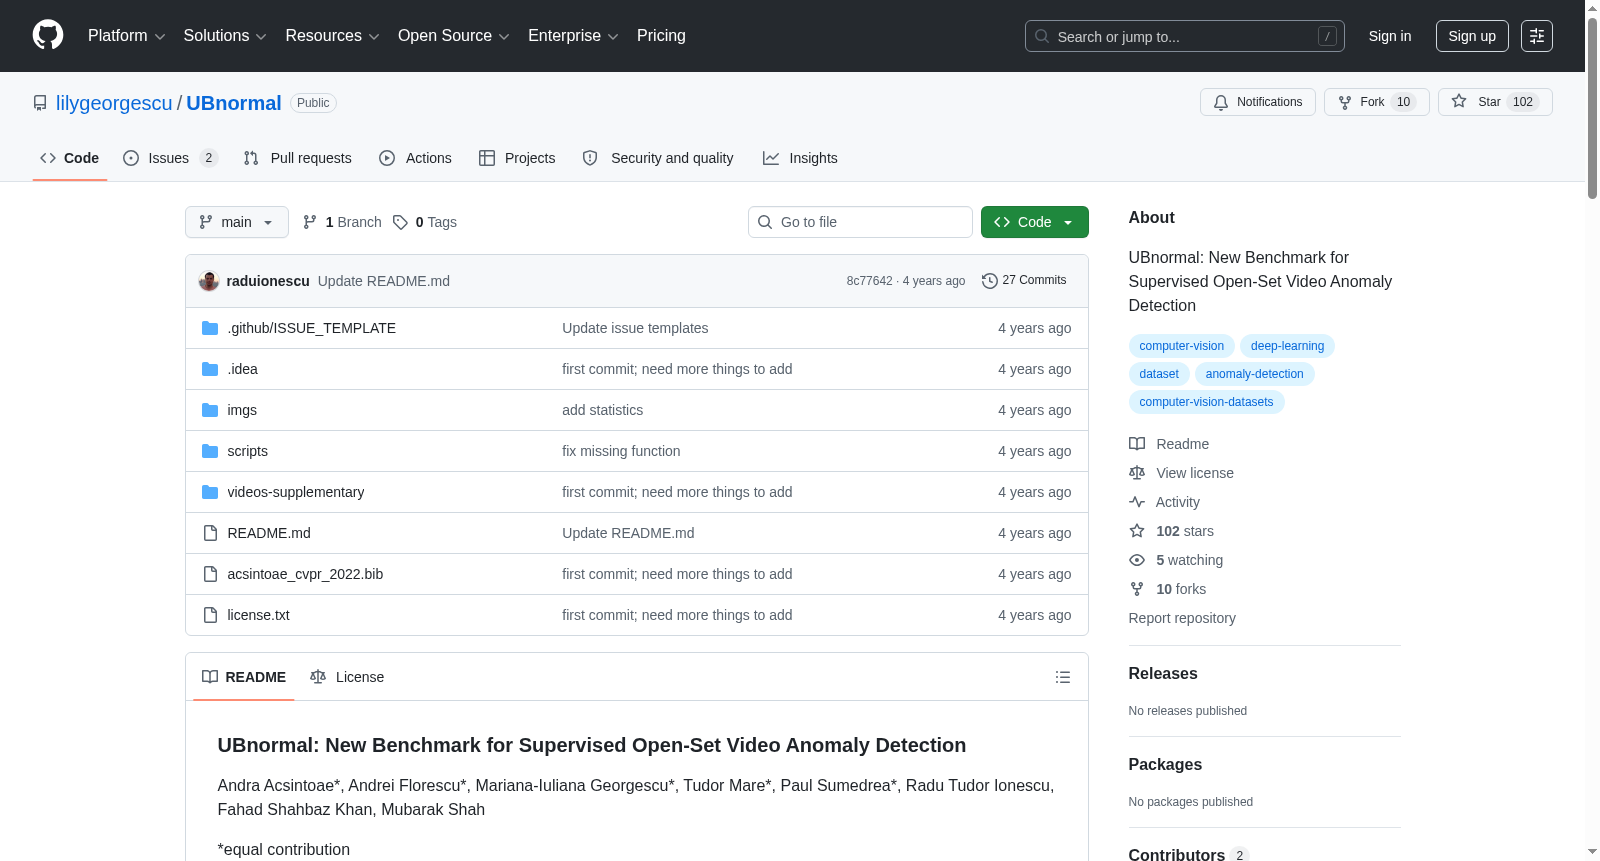Viewport: 1600px width, 861px height.
Task: Switch to the Actions tab
Action: [x=416, y=158]
